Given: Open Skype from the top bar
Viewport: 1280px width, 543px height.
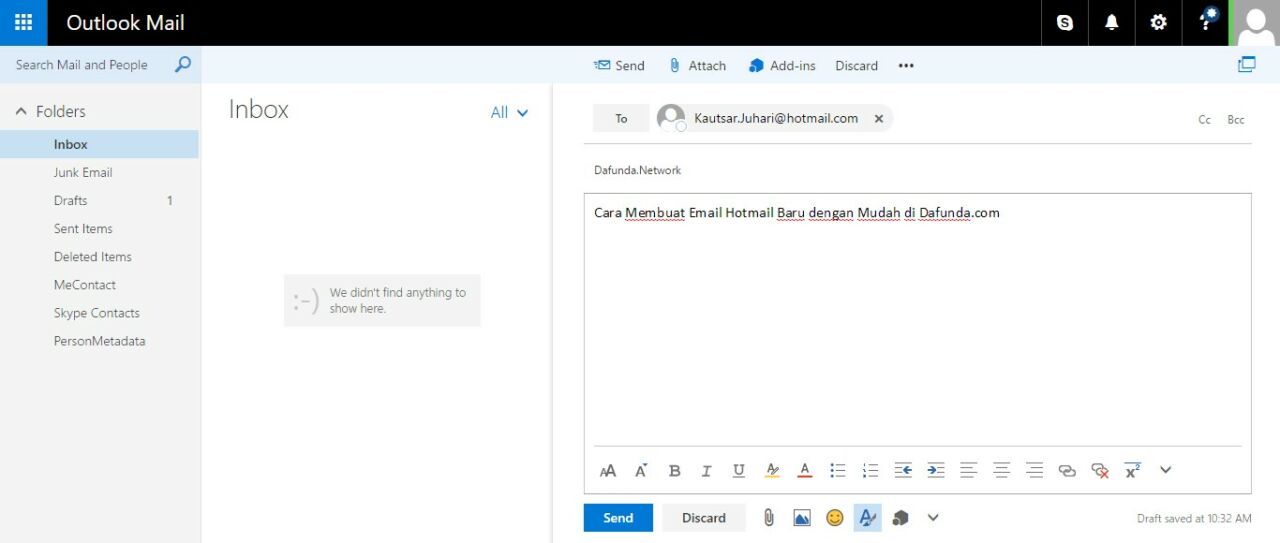Looking at the screenshot, I should coord(1065,22).
